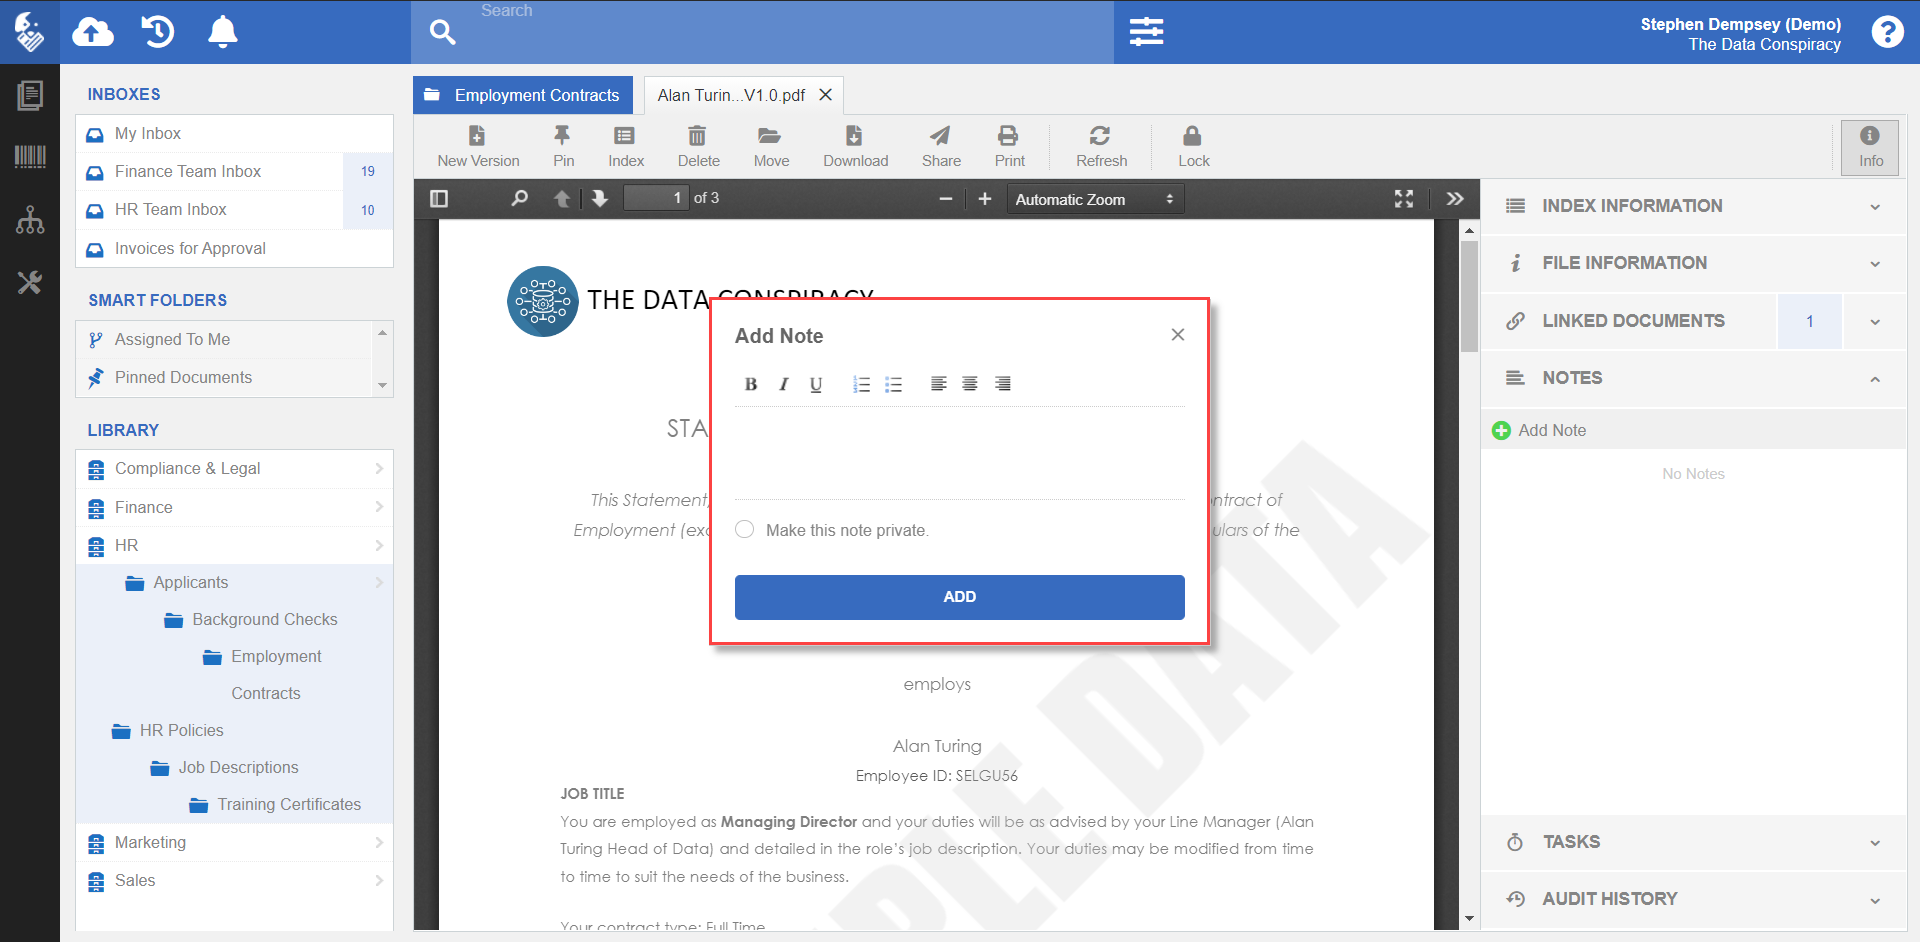Toggle the Info panel button
Image resolution: width=1920 pixels, height=942 pixels.
pos(1870,148)
